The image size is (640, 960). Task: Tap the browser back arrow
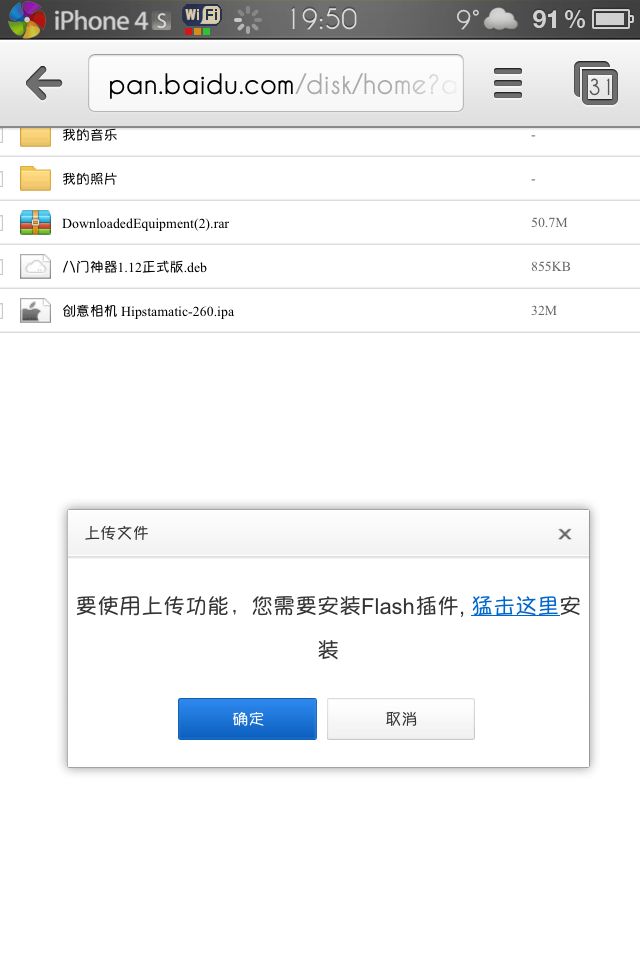[44, 83]
